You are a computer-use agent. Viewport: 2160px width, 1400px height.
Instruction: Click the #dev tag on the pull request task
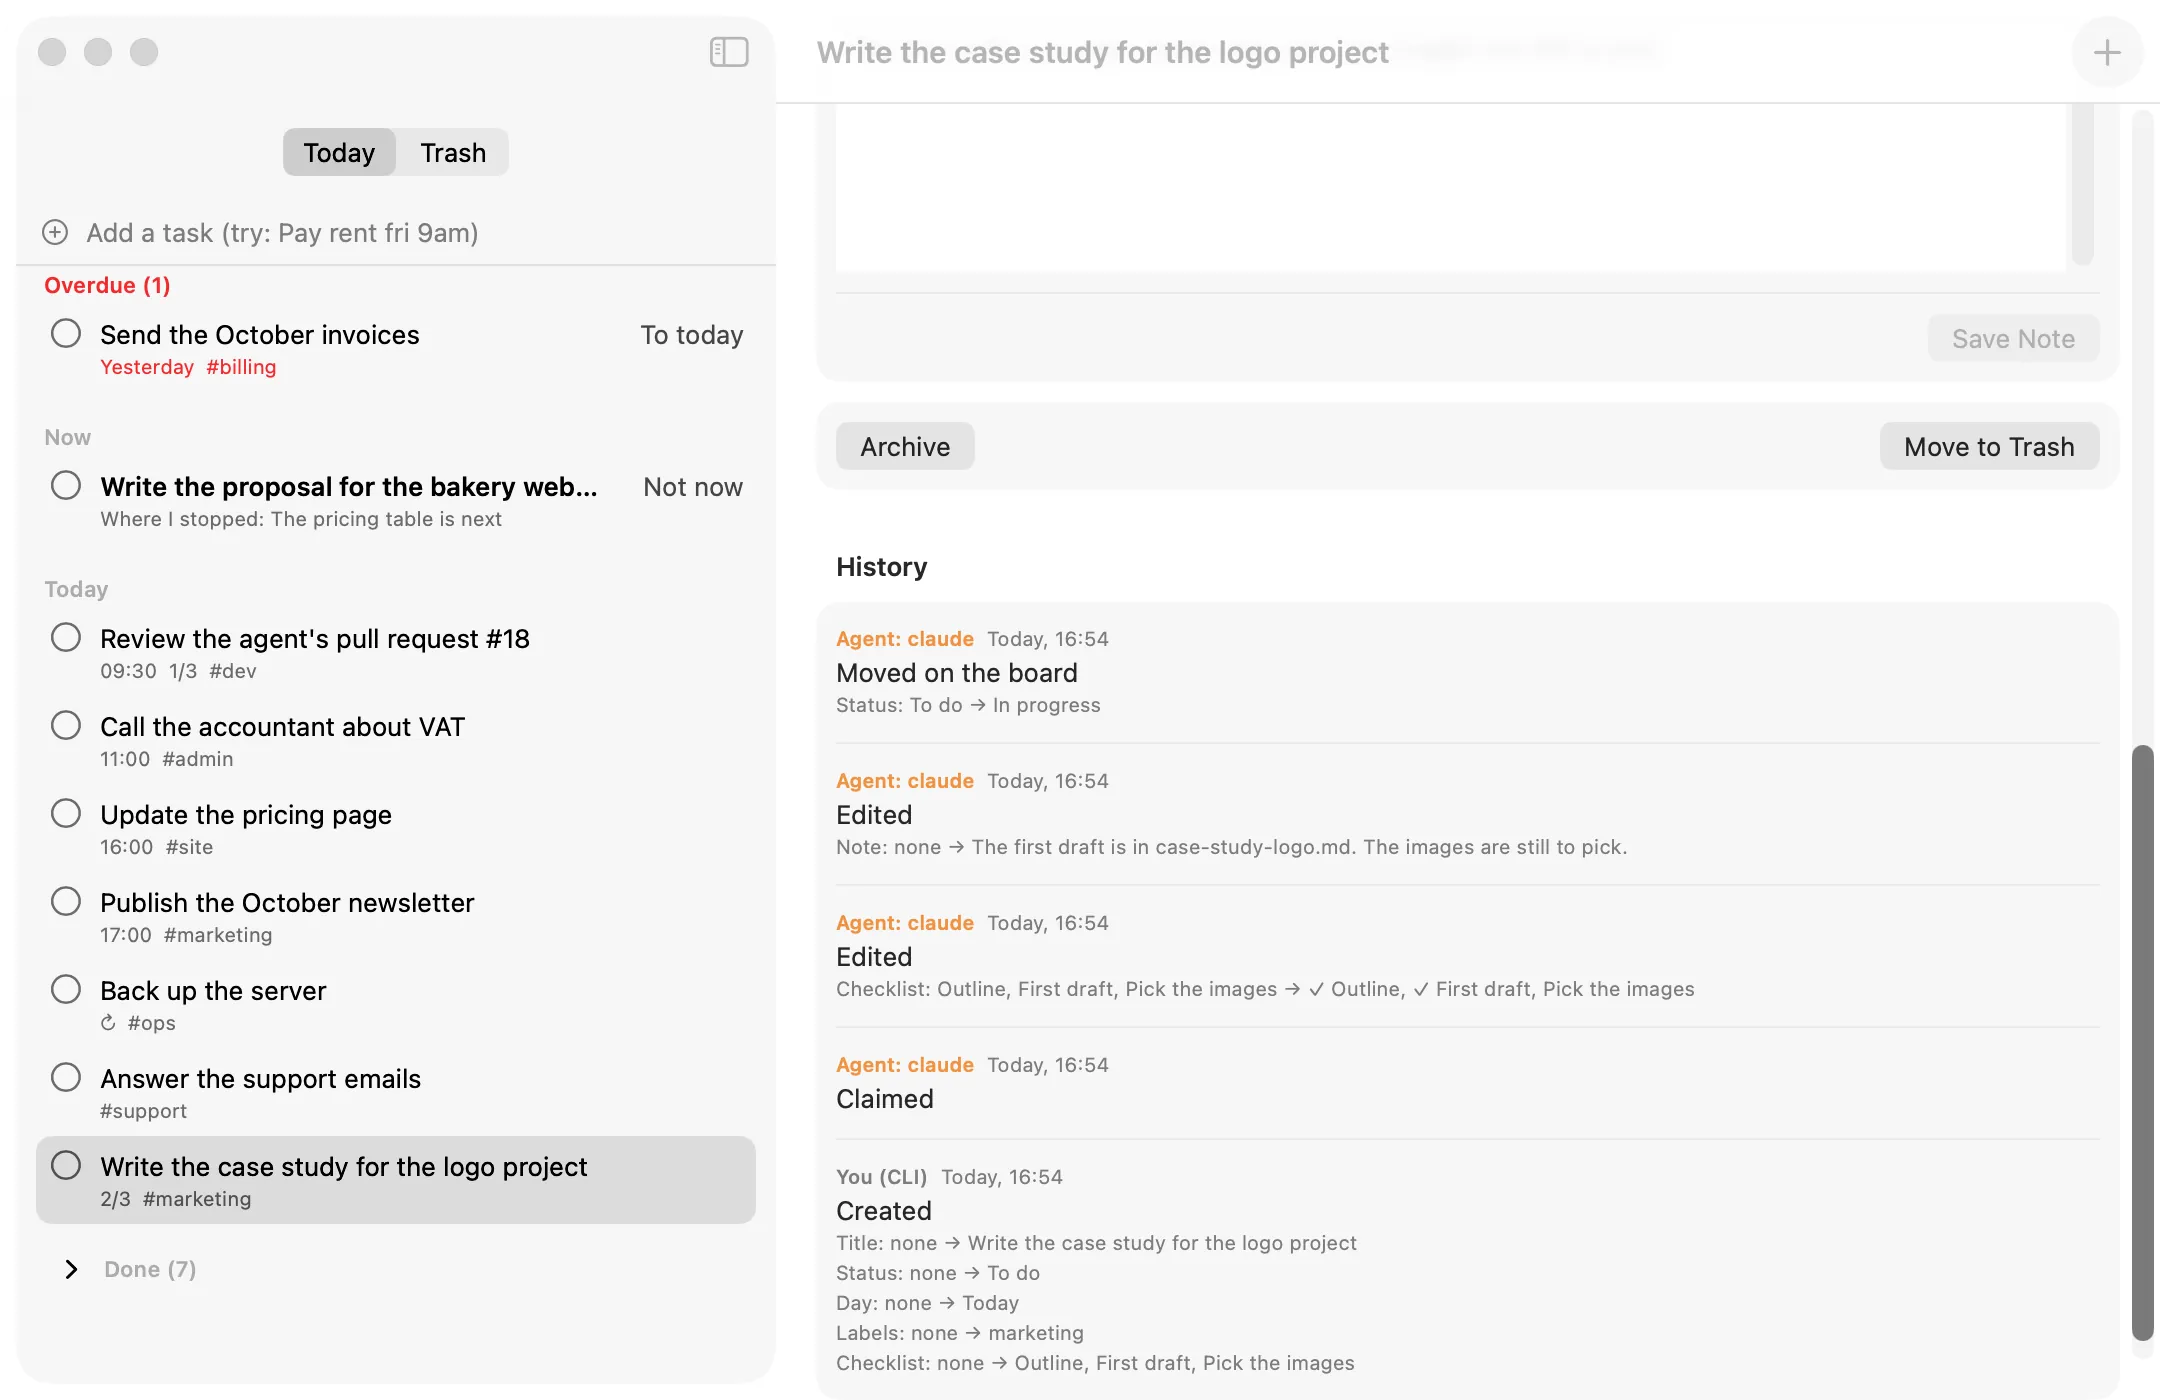(x=233, y=671)
